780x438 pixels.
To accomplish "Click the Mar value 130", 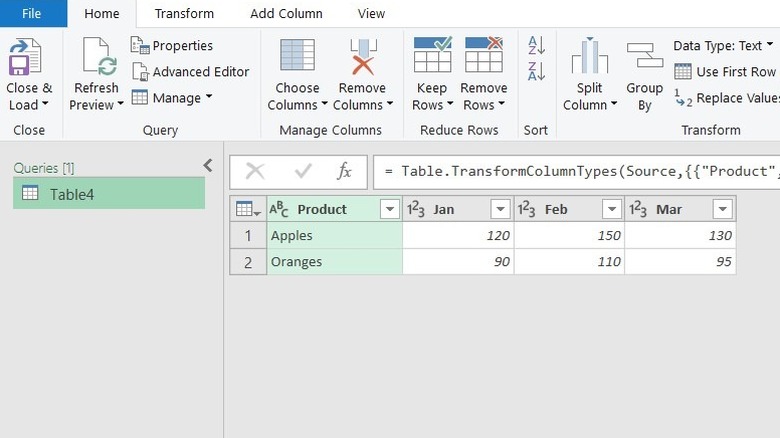I will [x=681, y=235].
